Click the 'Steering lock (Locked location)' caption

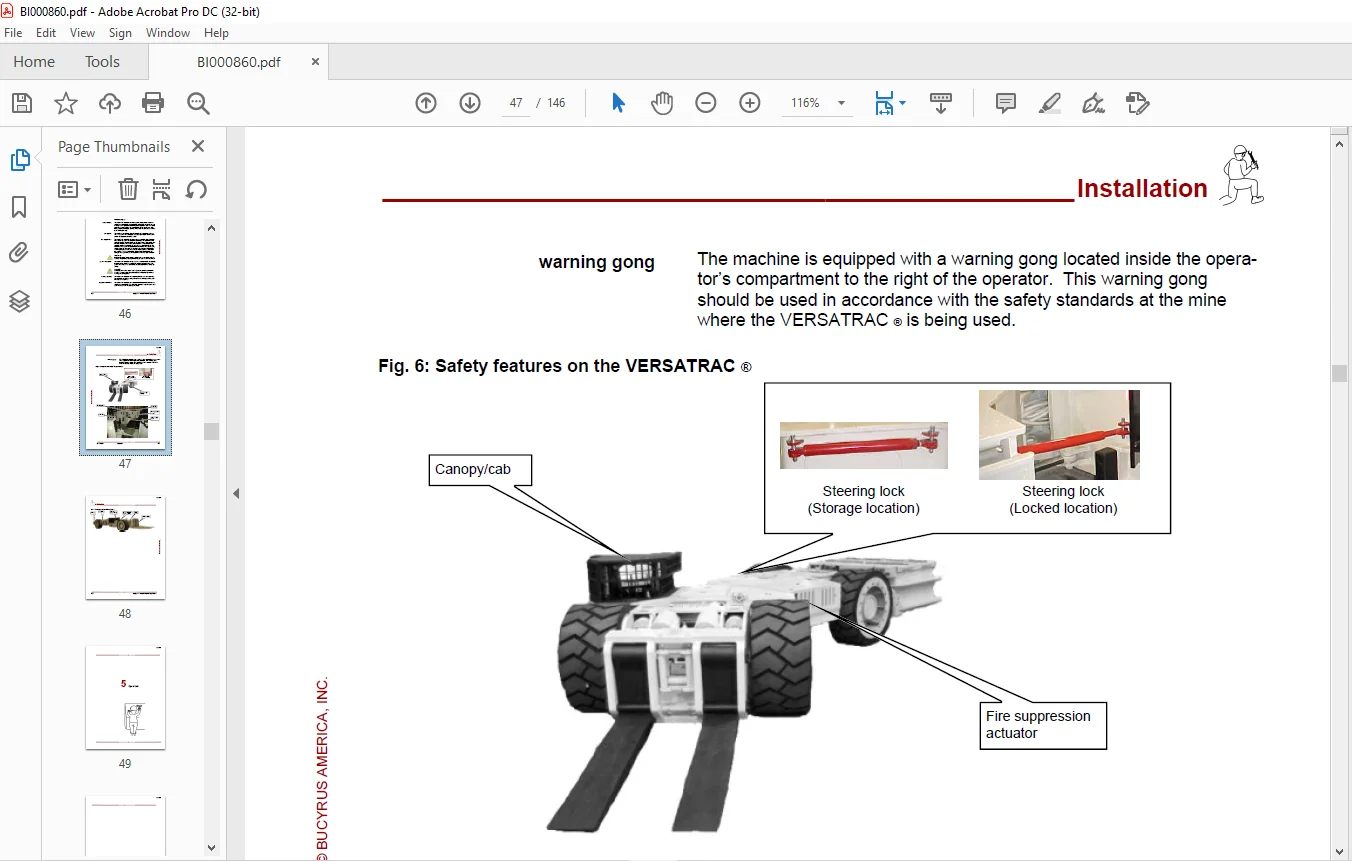1063,500
